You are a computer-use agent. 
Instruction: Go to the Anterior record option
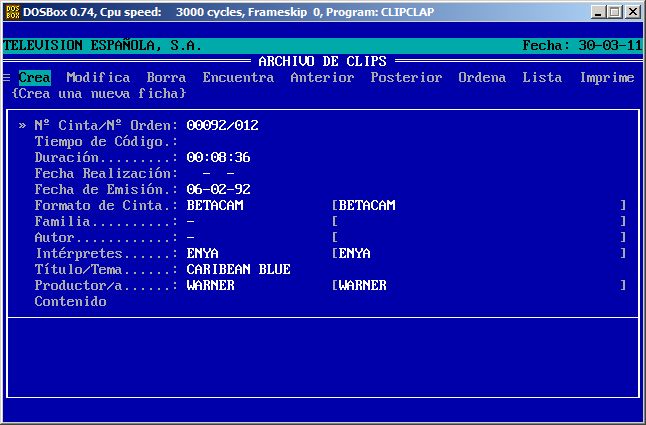322,77
